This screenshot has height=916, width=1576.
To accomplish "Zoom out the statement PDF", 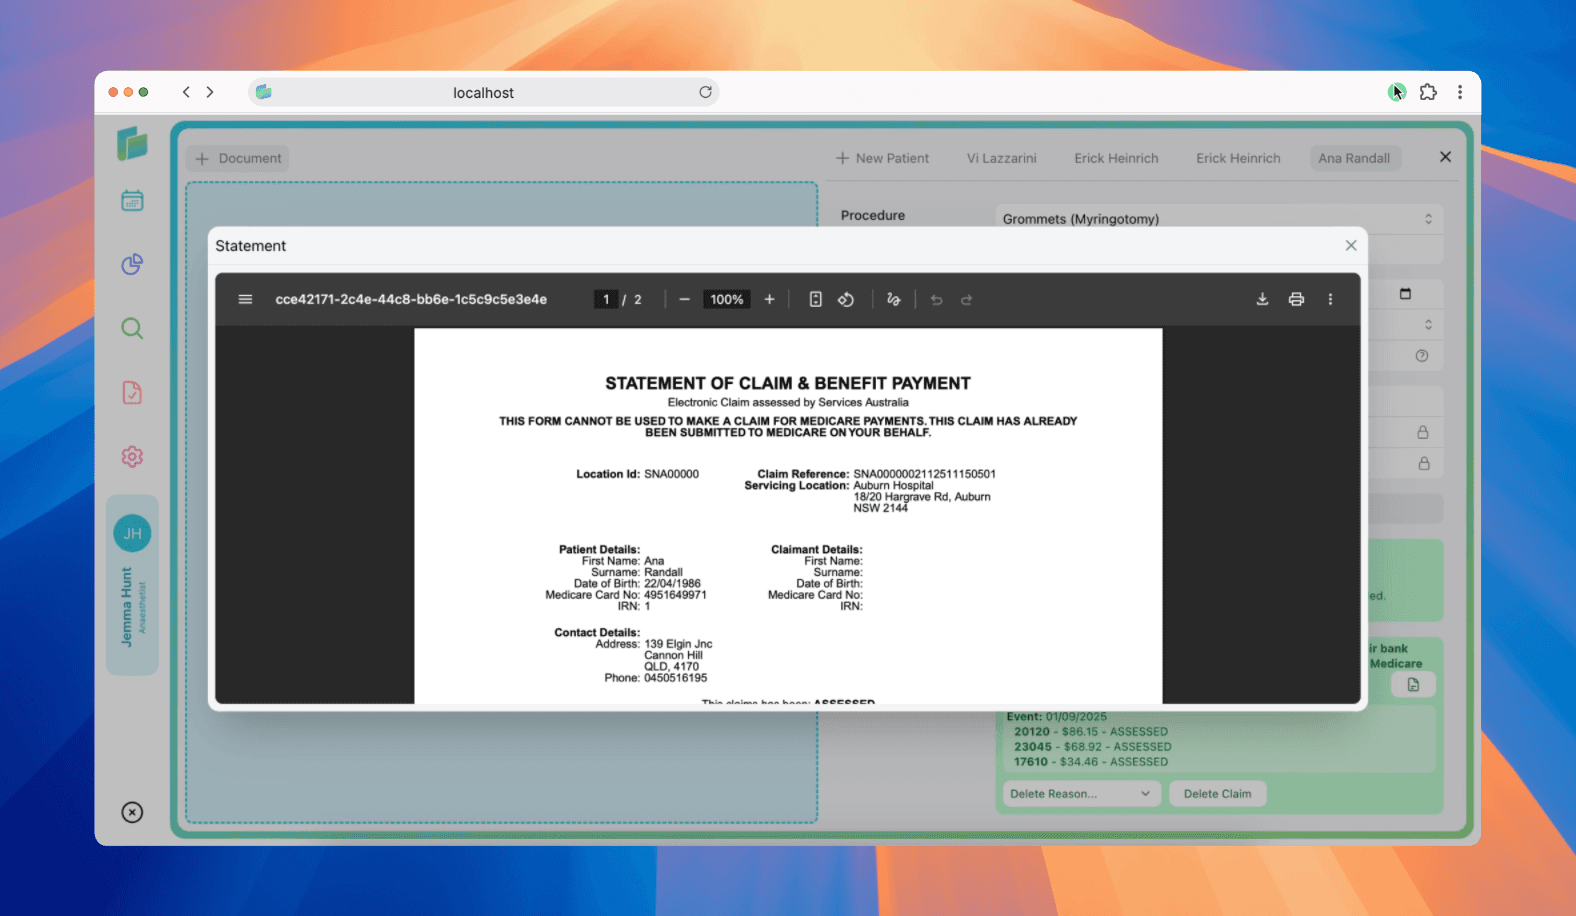I will pos(684,299).
